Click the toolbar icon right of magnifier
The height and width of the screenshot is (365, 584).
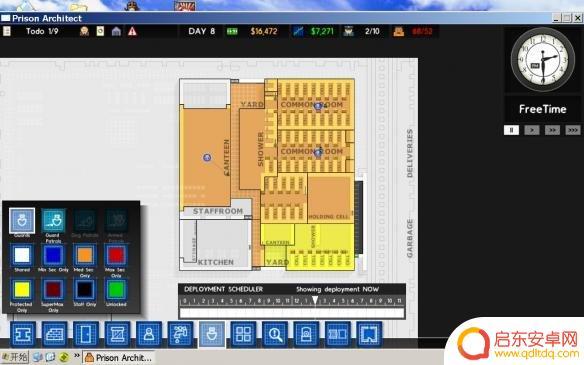pyautogui.click(x=306, y=334)
